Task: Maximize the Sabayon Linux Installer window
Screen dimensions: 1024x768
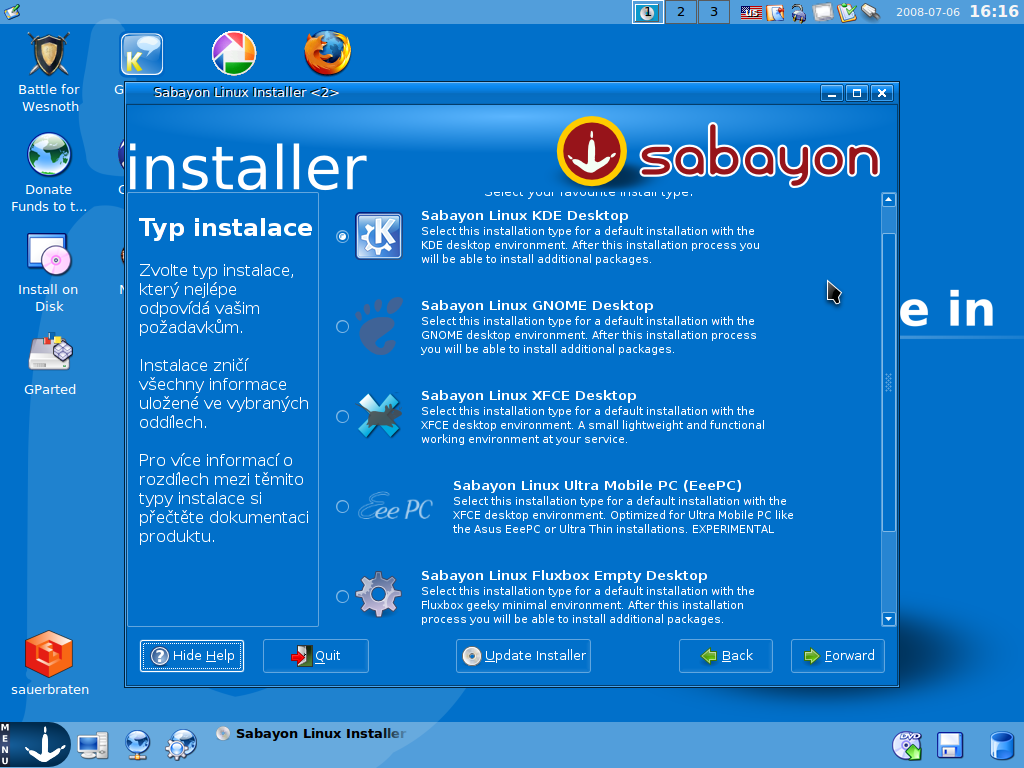Action: pyautogui.click(x=857, y=93)
